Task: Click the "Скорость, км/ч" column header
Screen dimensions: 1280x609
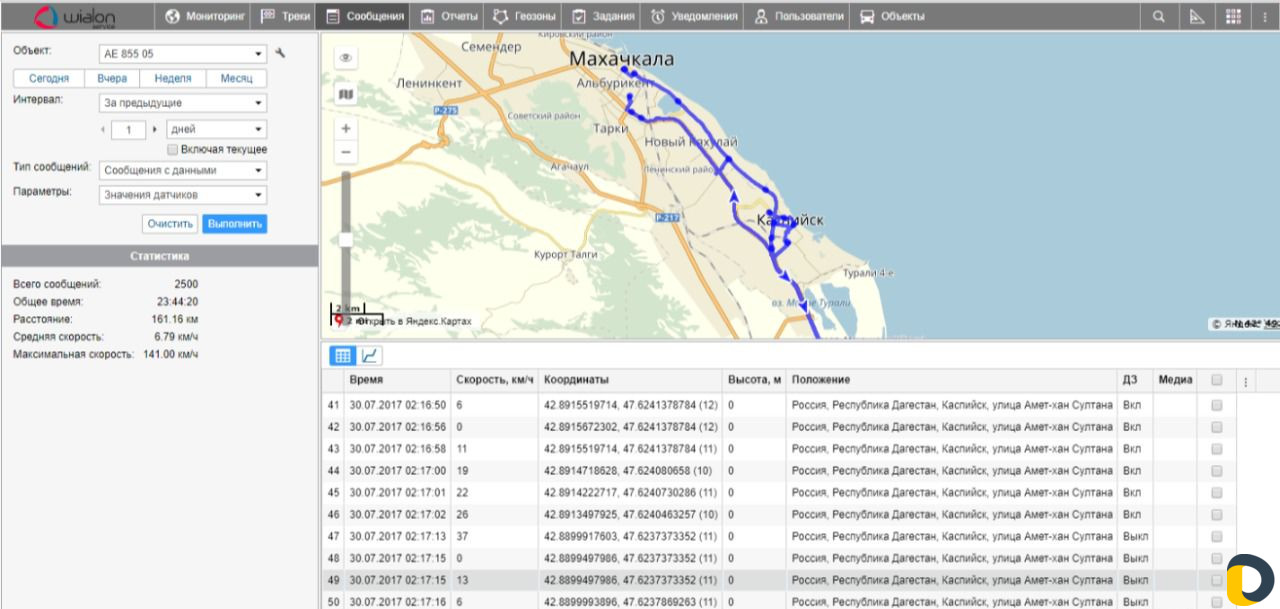Action: [494, 380]
